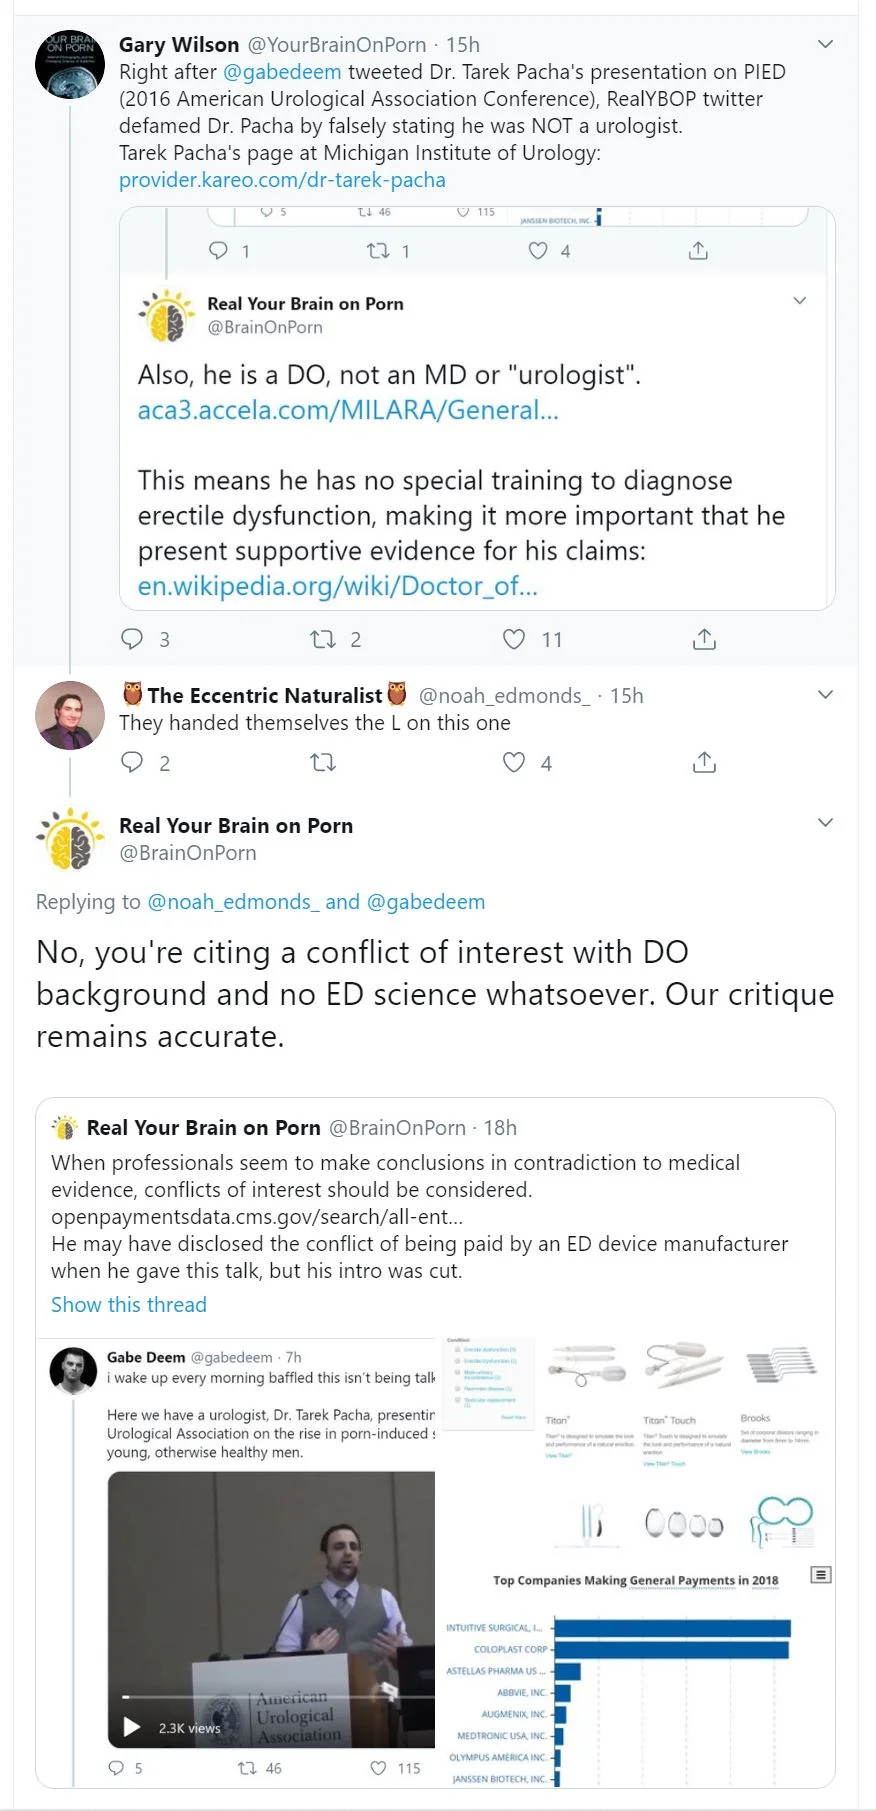The width and height of the screenshot is (876, 1811).
Task: Open The Eccentric Naturalist tweet options chevron
Action: [825, 695]
